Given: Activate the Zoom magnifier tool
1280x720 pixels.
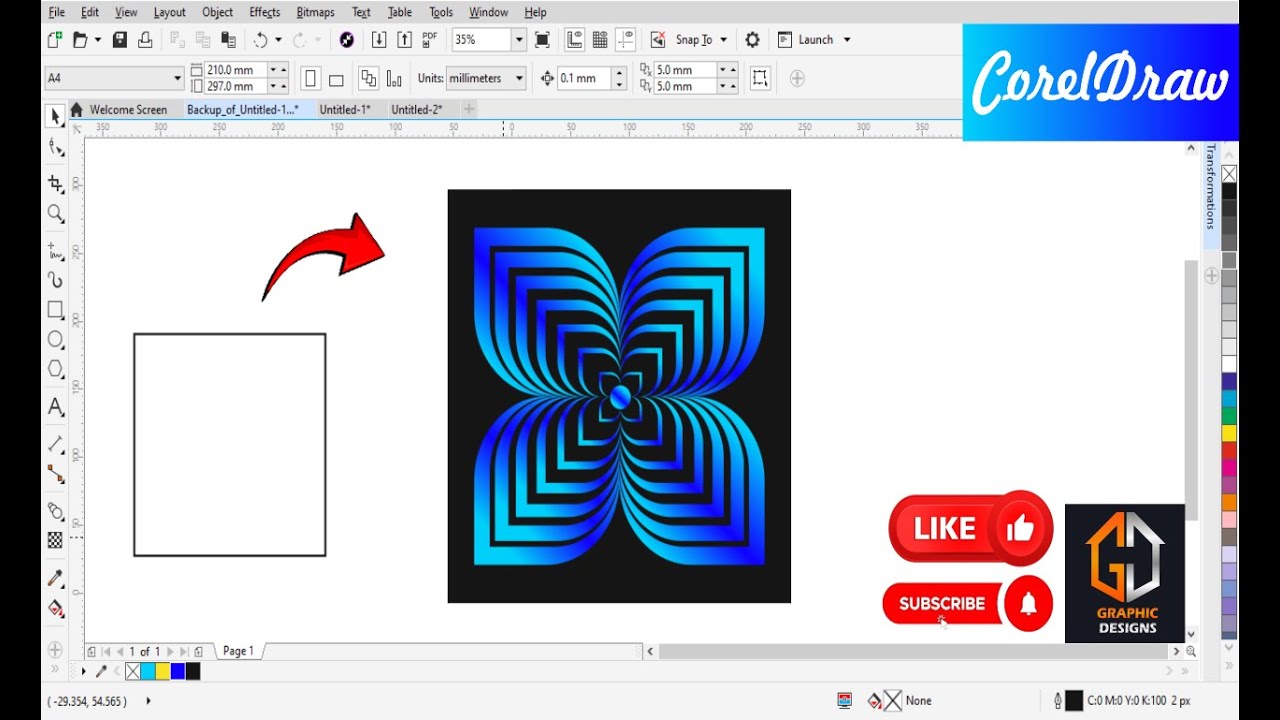Looking at the screenshot, I should pos(56,214).
